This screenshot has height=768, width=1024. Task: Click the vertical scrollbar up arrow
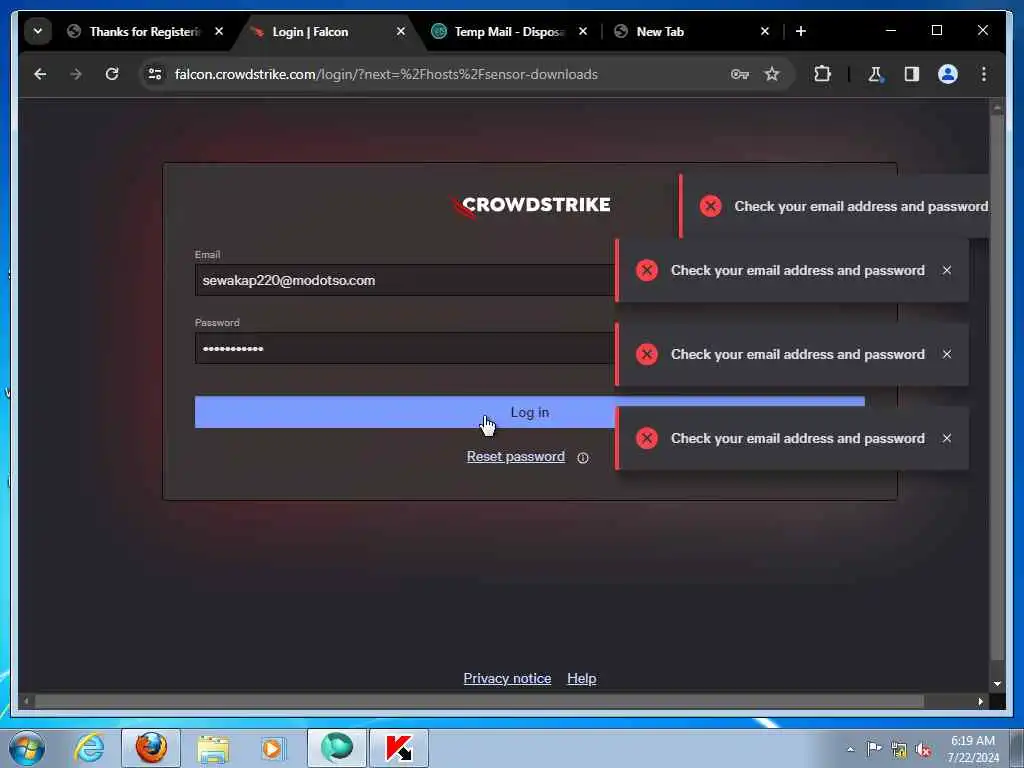point(997,106)
